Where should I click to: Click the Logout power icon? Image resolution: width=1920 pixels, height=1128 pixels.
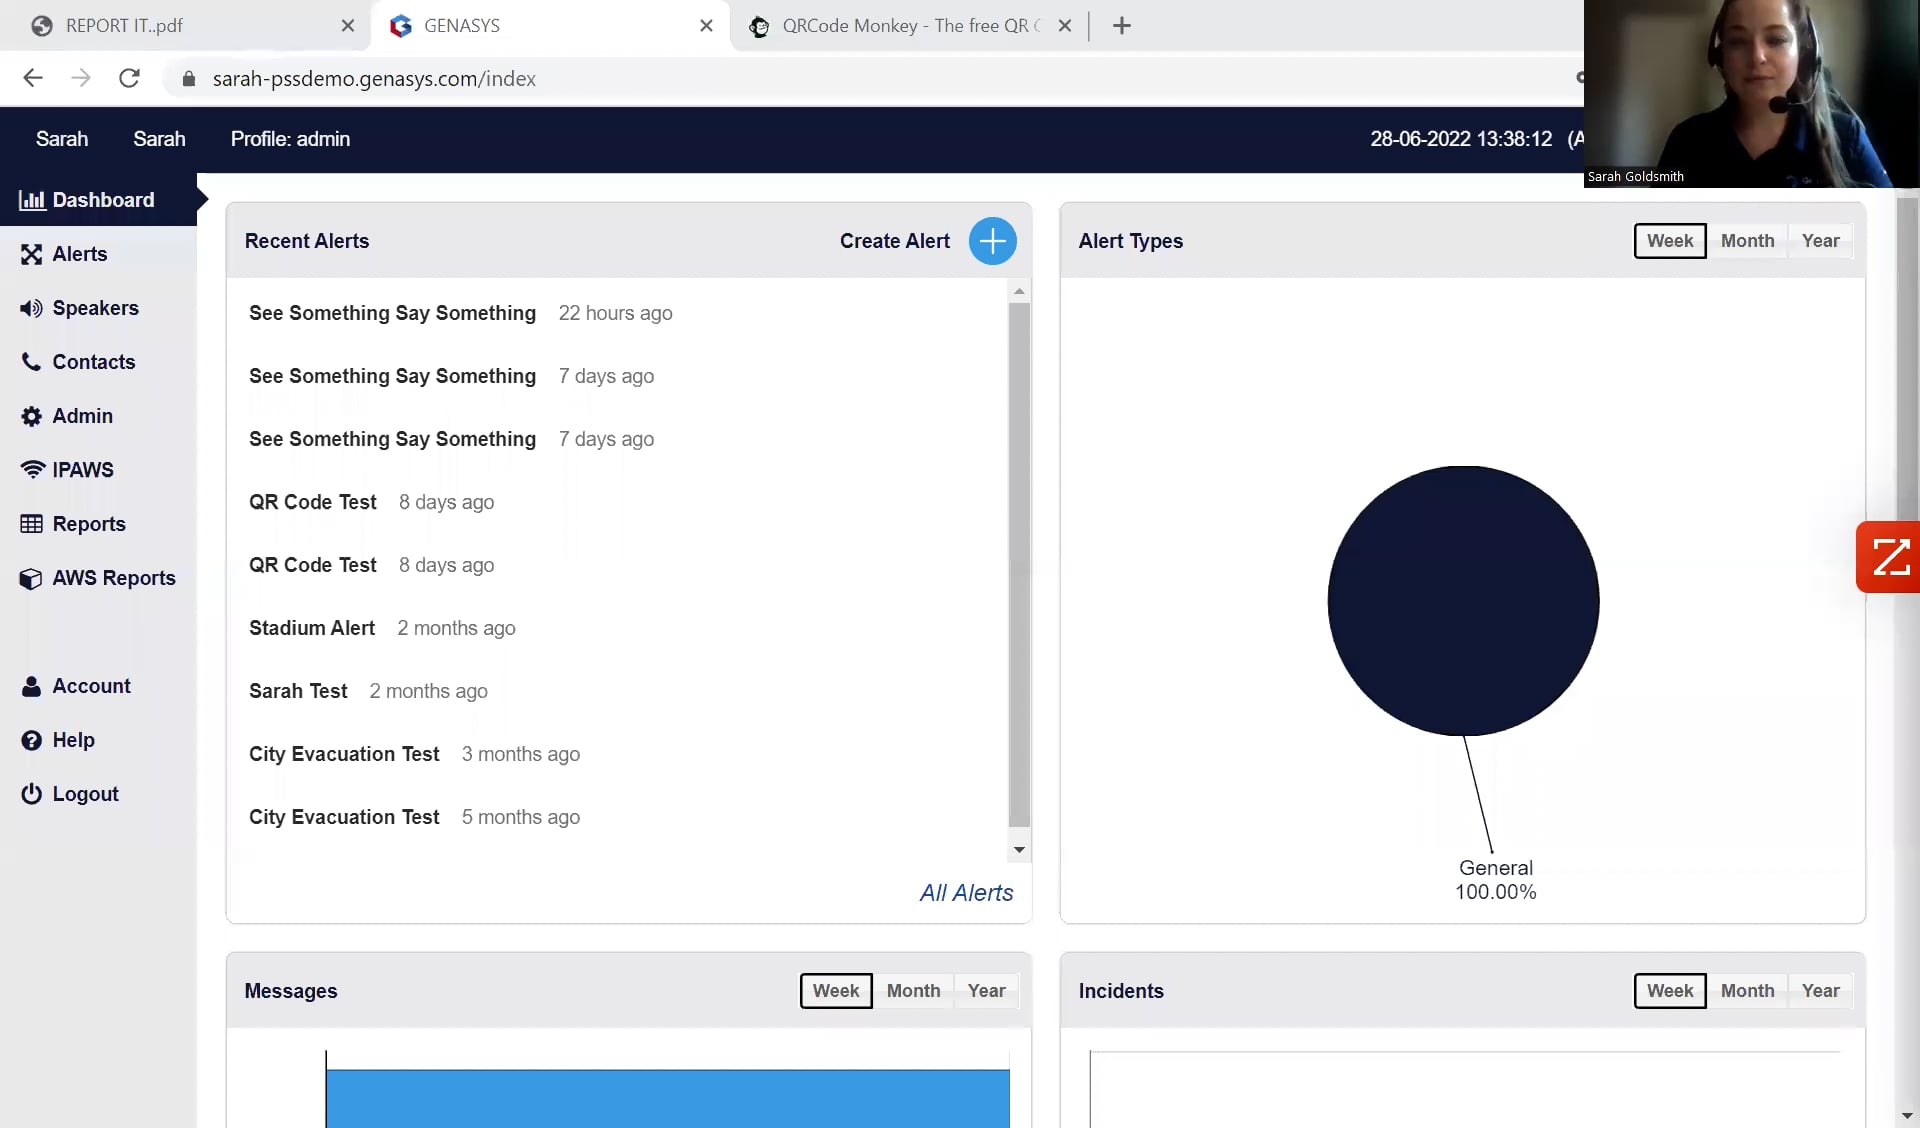(32, 794)
